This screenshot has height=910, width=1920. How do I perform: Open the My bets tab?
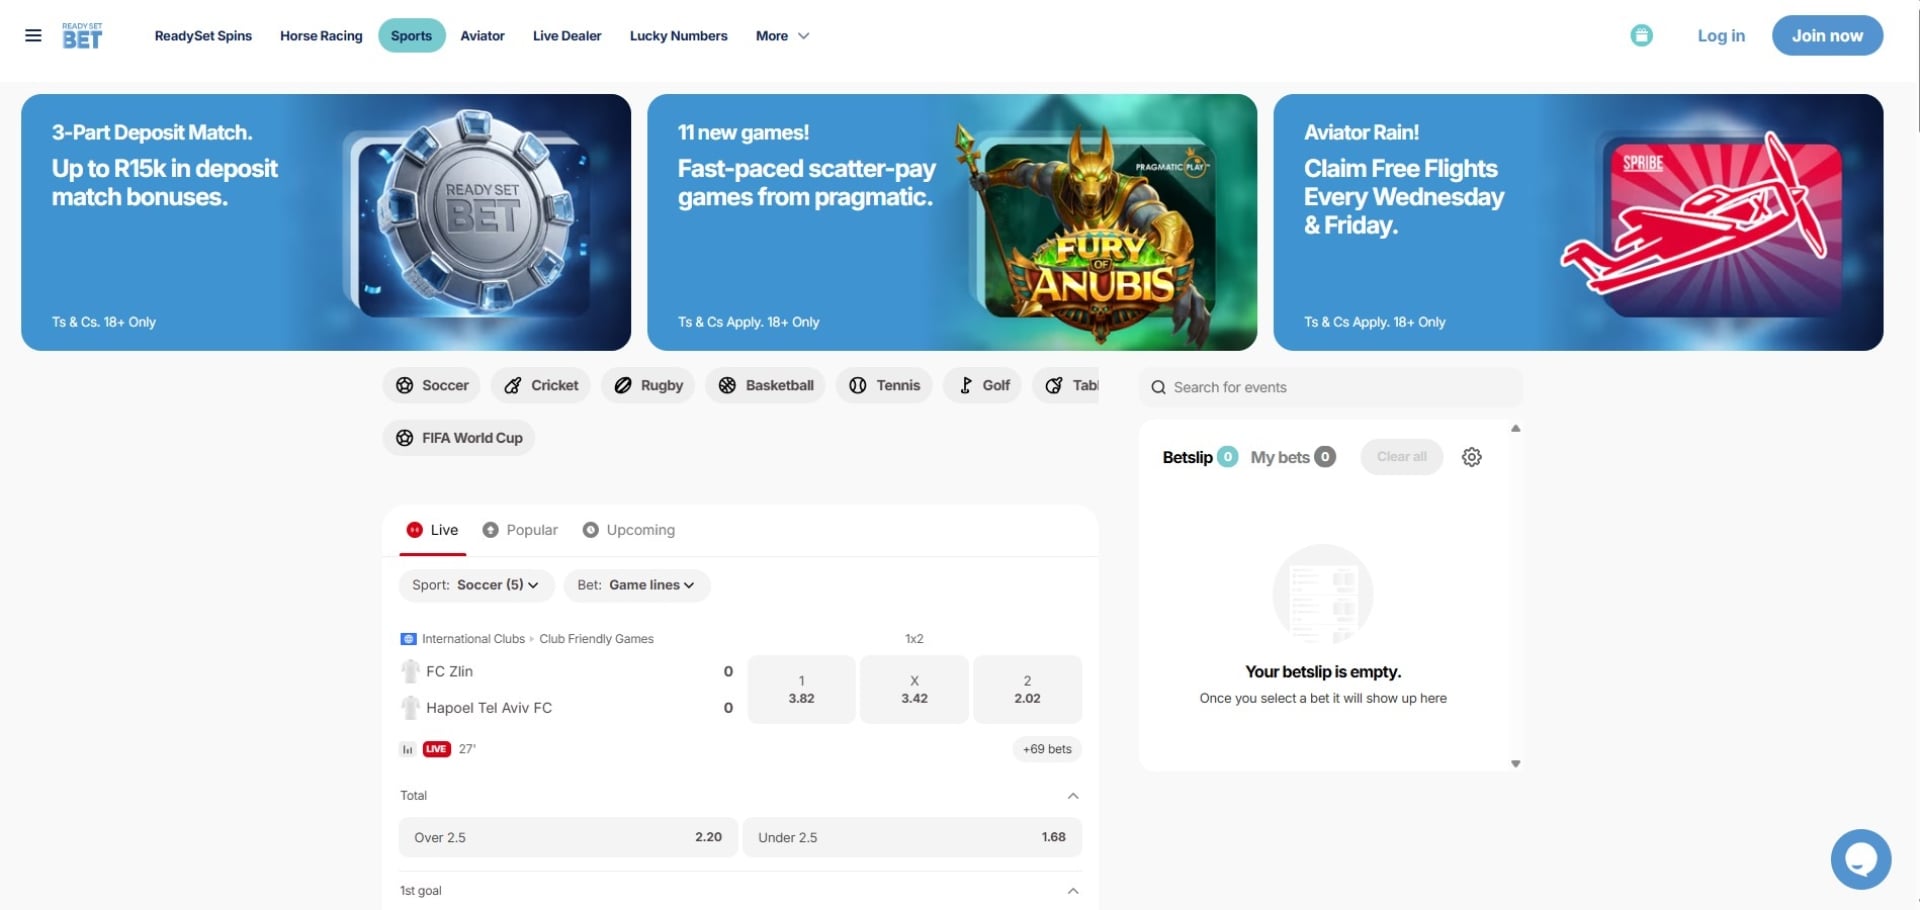(1293, 457)
